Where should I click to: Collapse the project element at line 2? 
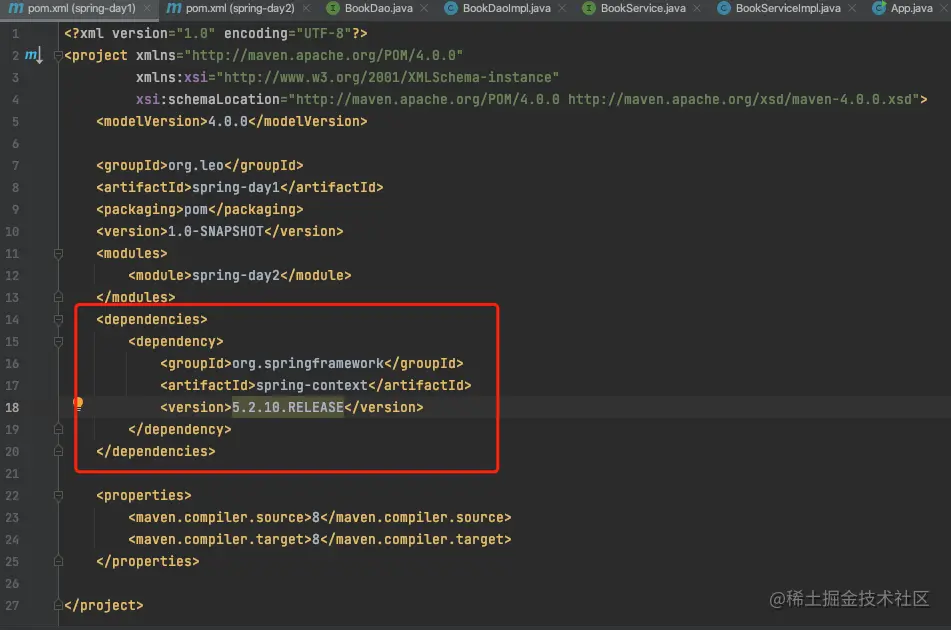(58, 56)
